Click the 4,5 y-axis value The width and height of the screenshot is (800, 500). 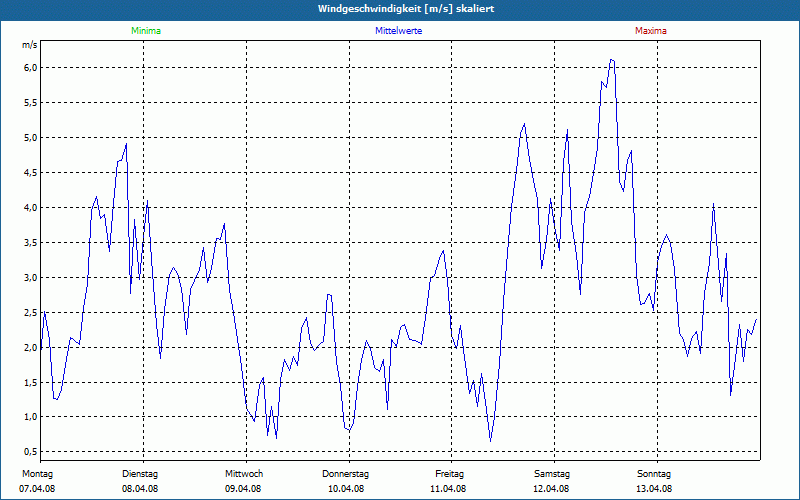(x=31, y=172)
